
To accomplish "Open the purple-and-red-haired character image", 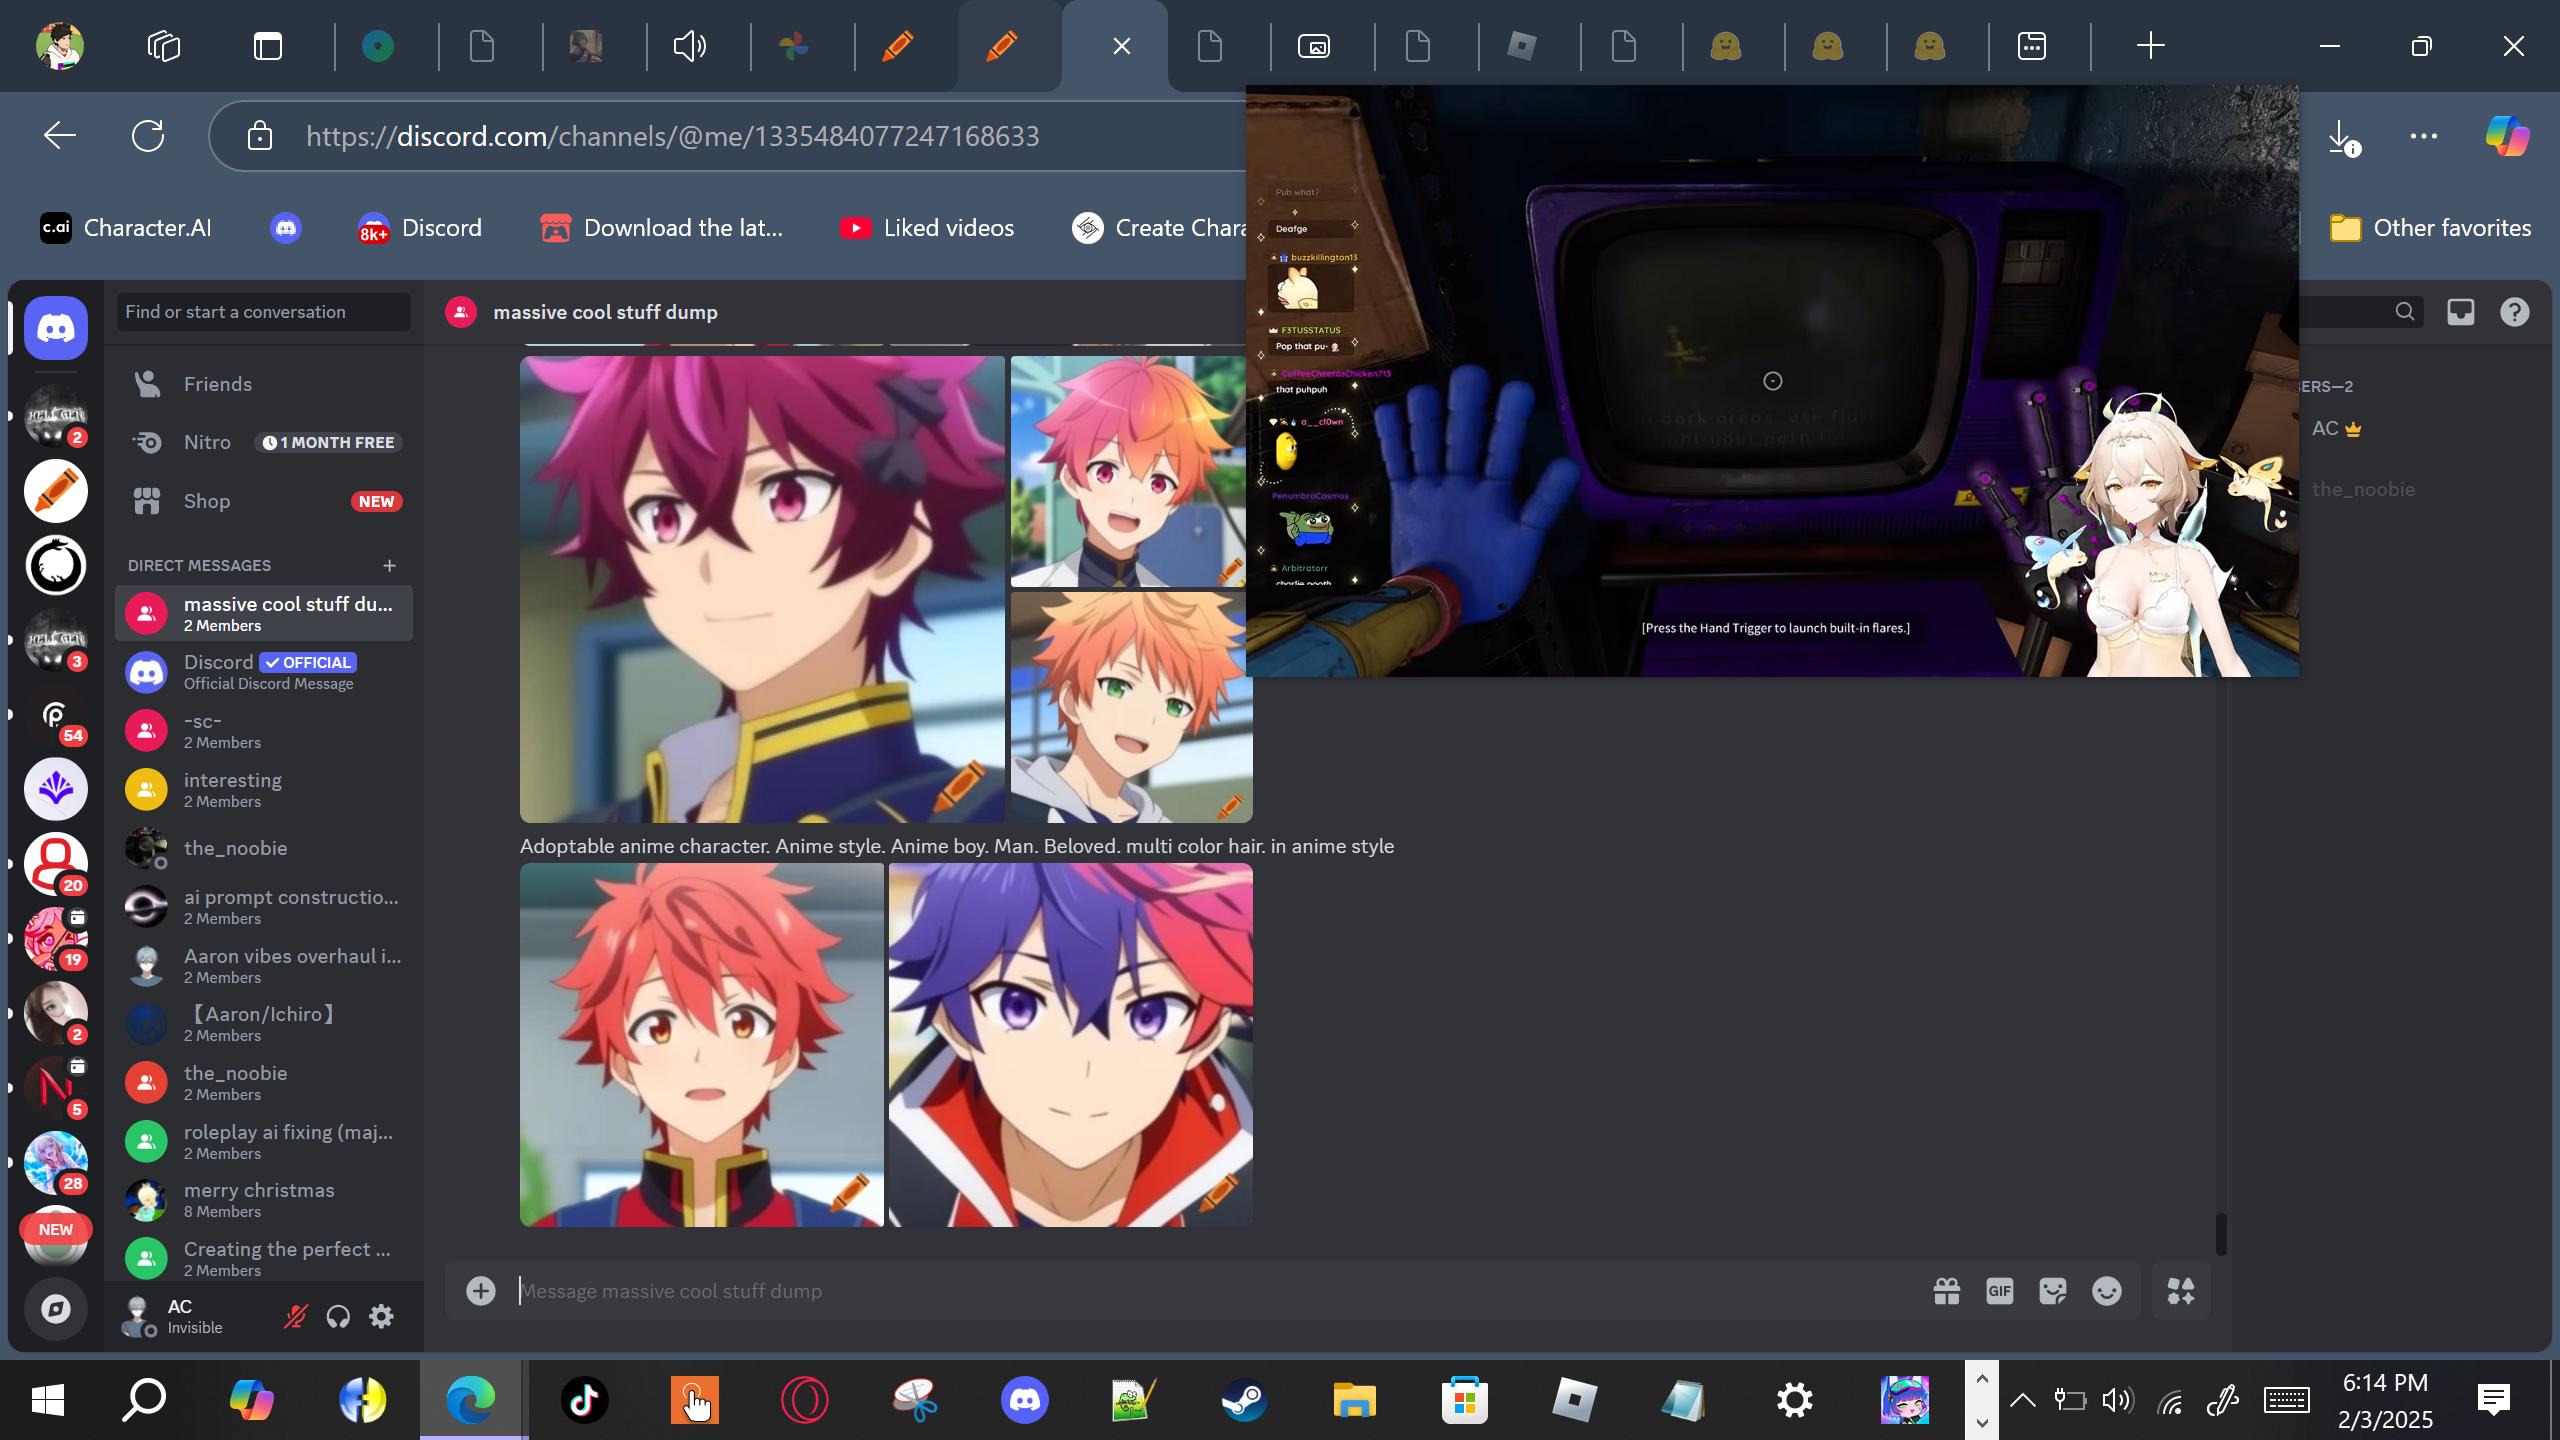I will pos(1070,1045).
